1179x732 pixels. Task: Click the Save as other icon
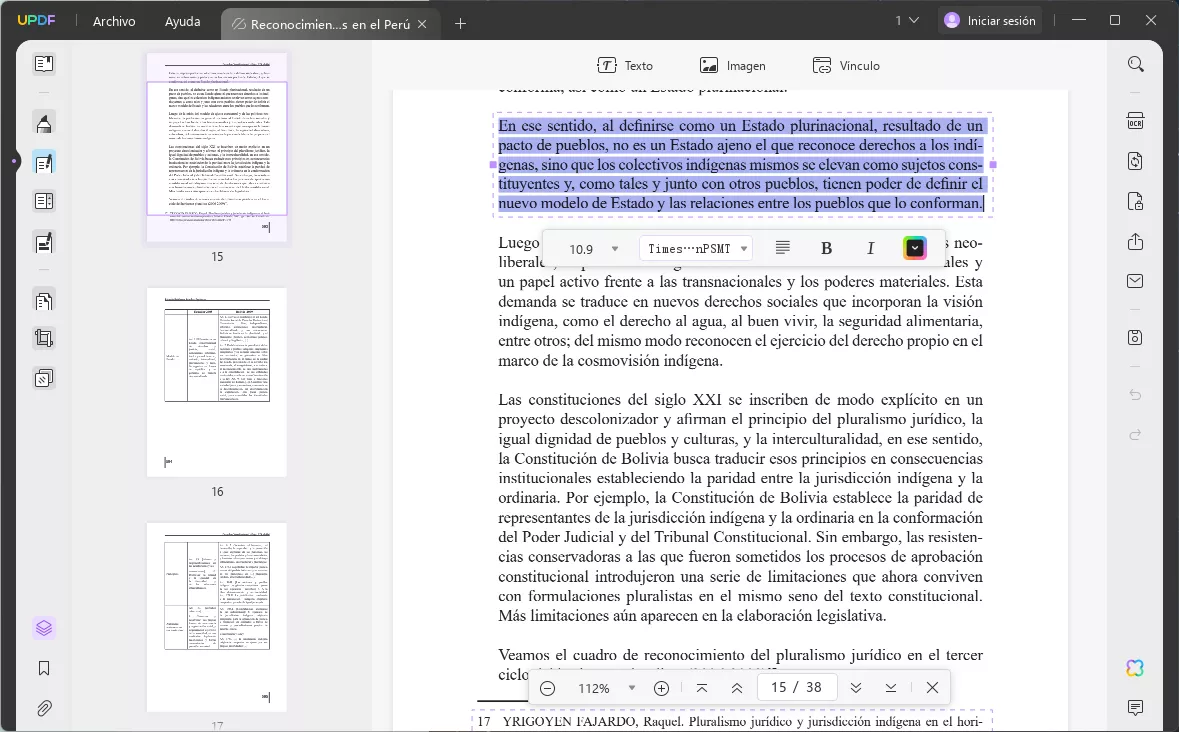[x=1135, y=337]
